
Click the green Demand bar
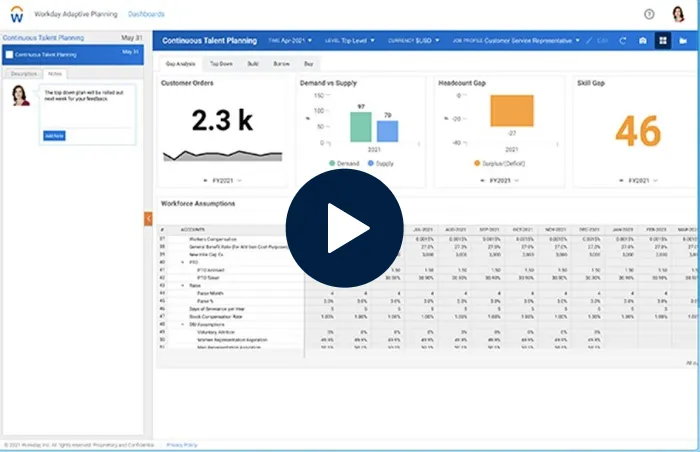361,127
